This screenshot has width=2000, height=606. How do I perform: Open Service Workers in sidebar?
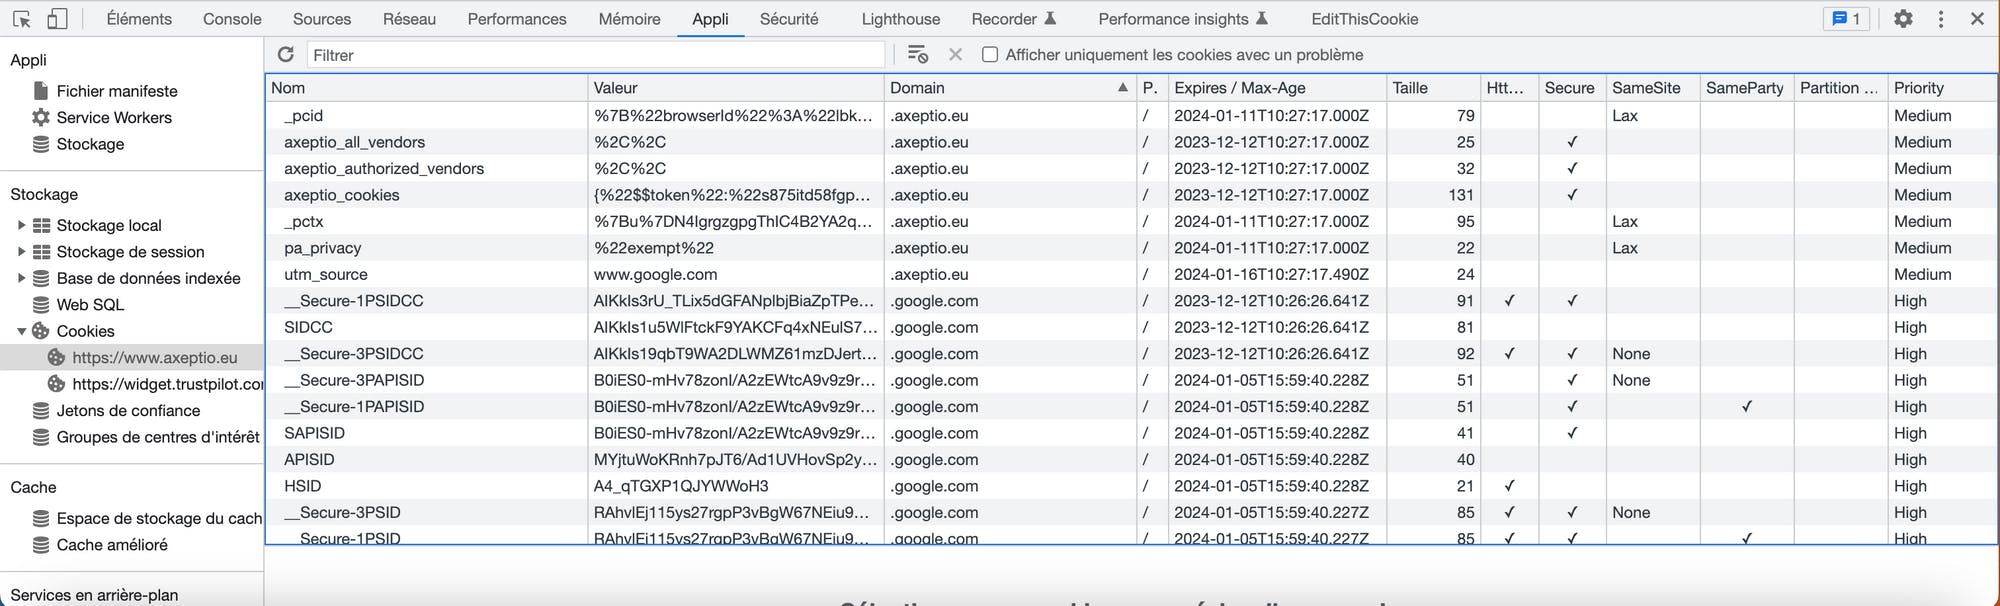(x=114, y=117)
